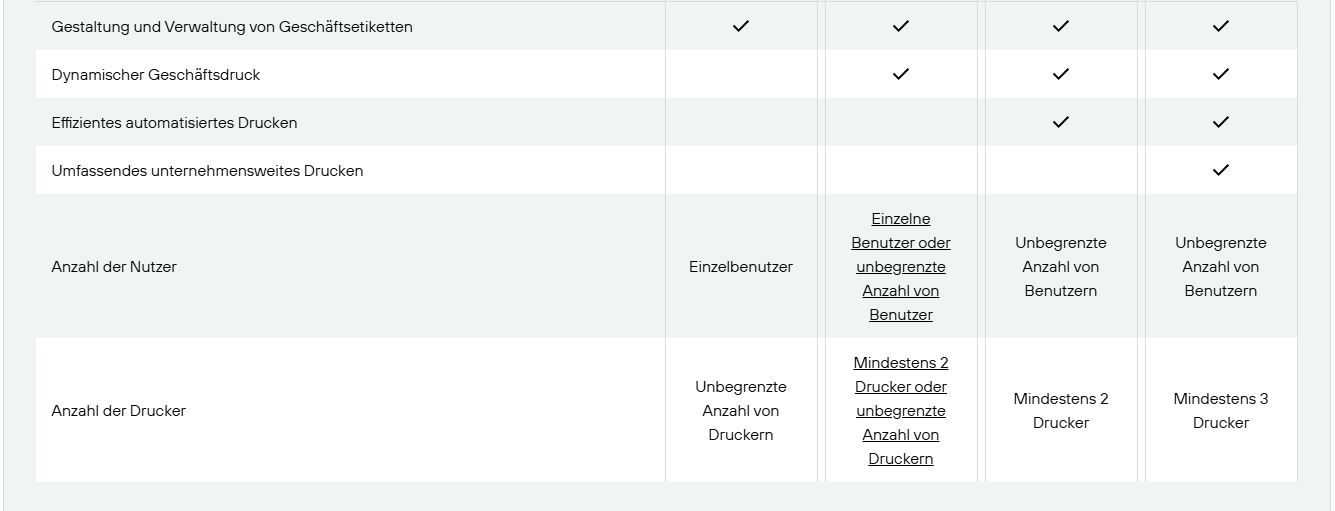Click the third-column checkmark for Effizientes automatisiertes Drucken
Viewport: 1335px width, 511px height.
pos(1061,122)
